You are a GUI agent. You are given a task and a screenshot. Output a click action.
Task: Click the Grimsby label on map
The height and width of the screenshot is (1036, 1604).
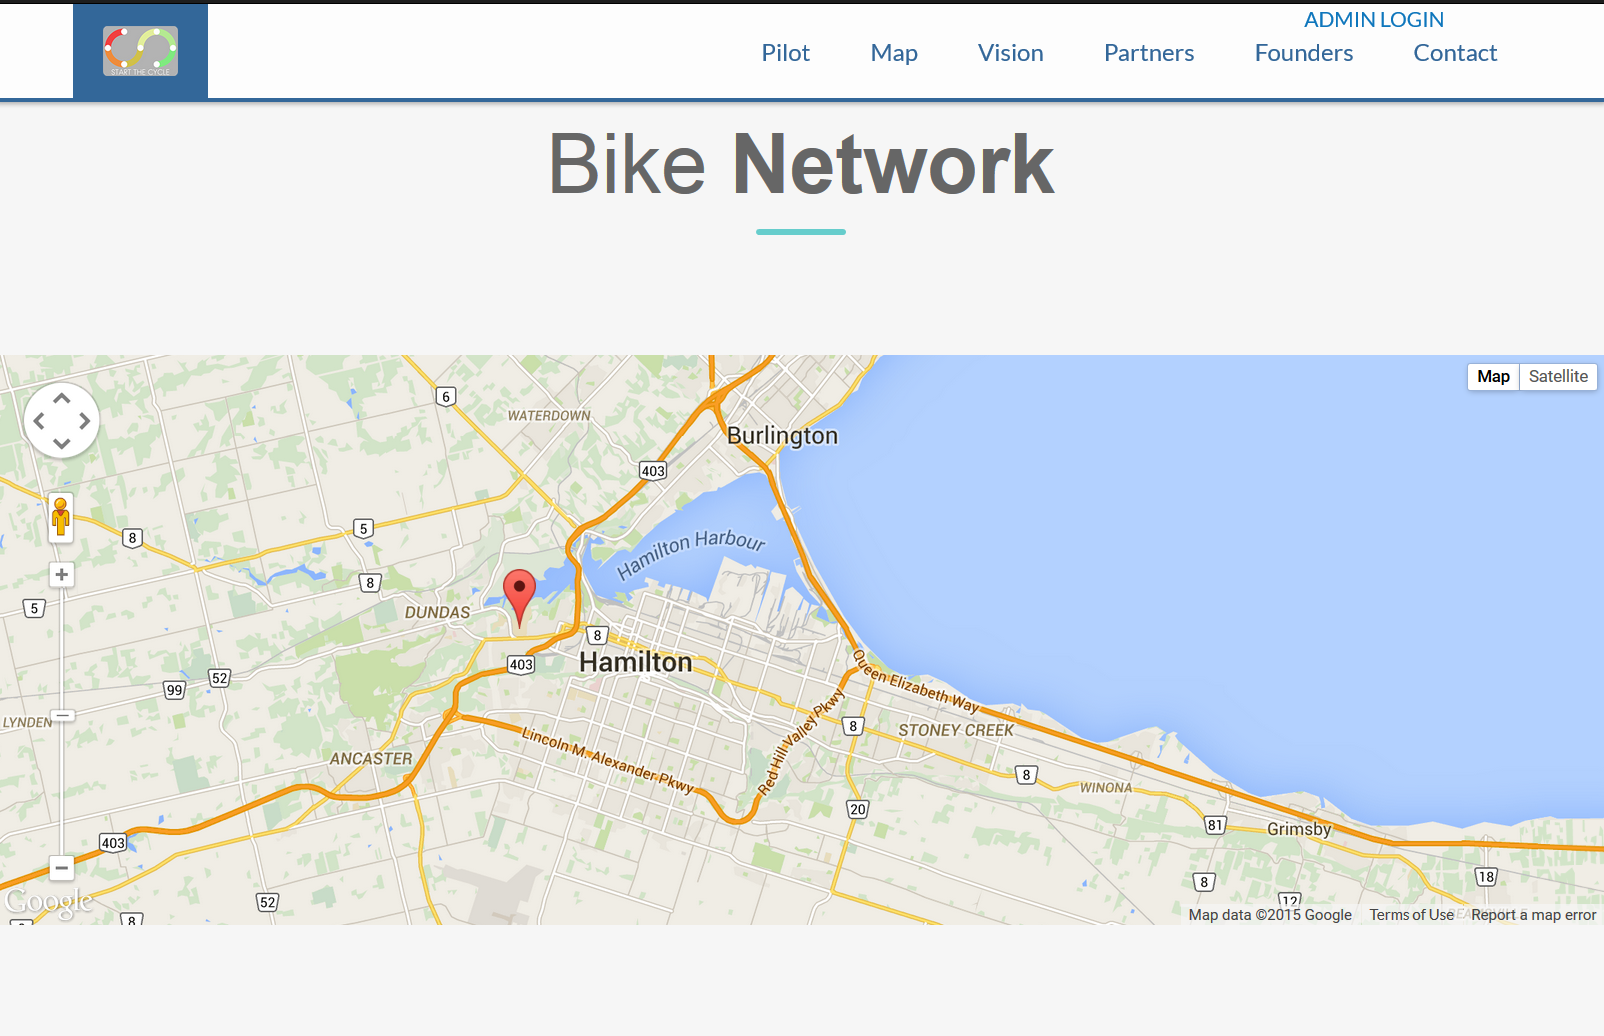coord(1299,829)
